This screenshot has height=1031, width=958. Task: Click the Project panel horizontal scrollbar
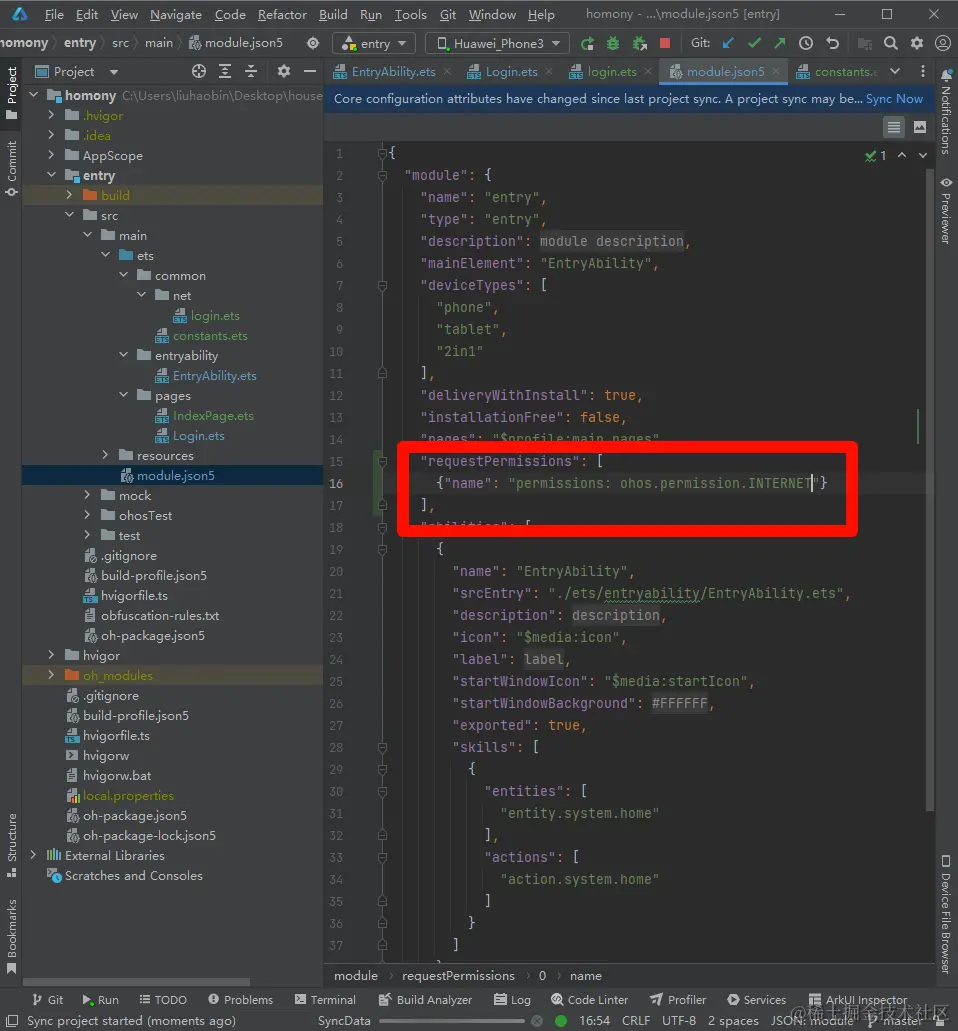click(x=136, y=982)
